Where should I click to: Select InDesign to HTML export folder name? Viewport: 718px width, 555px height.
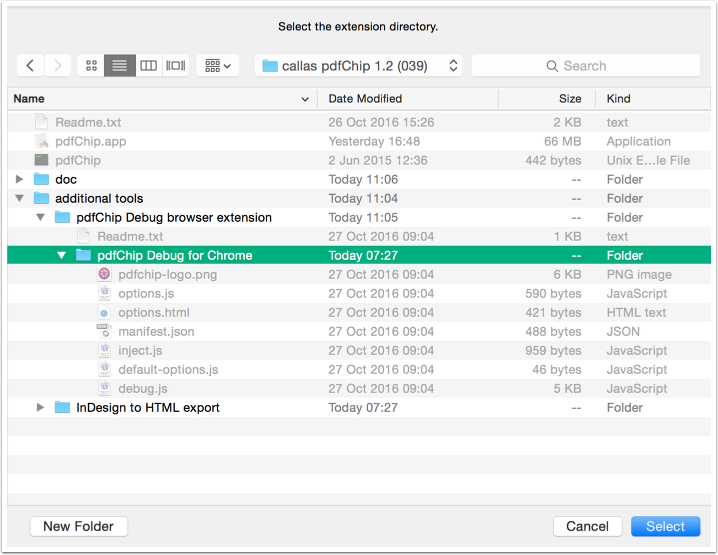point(148,408)
